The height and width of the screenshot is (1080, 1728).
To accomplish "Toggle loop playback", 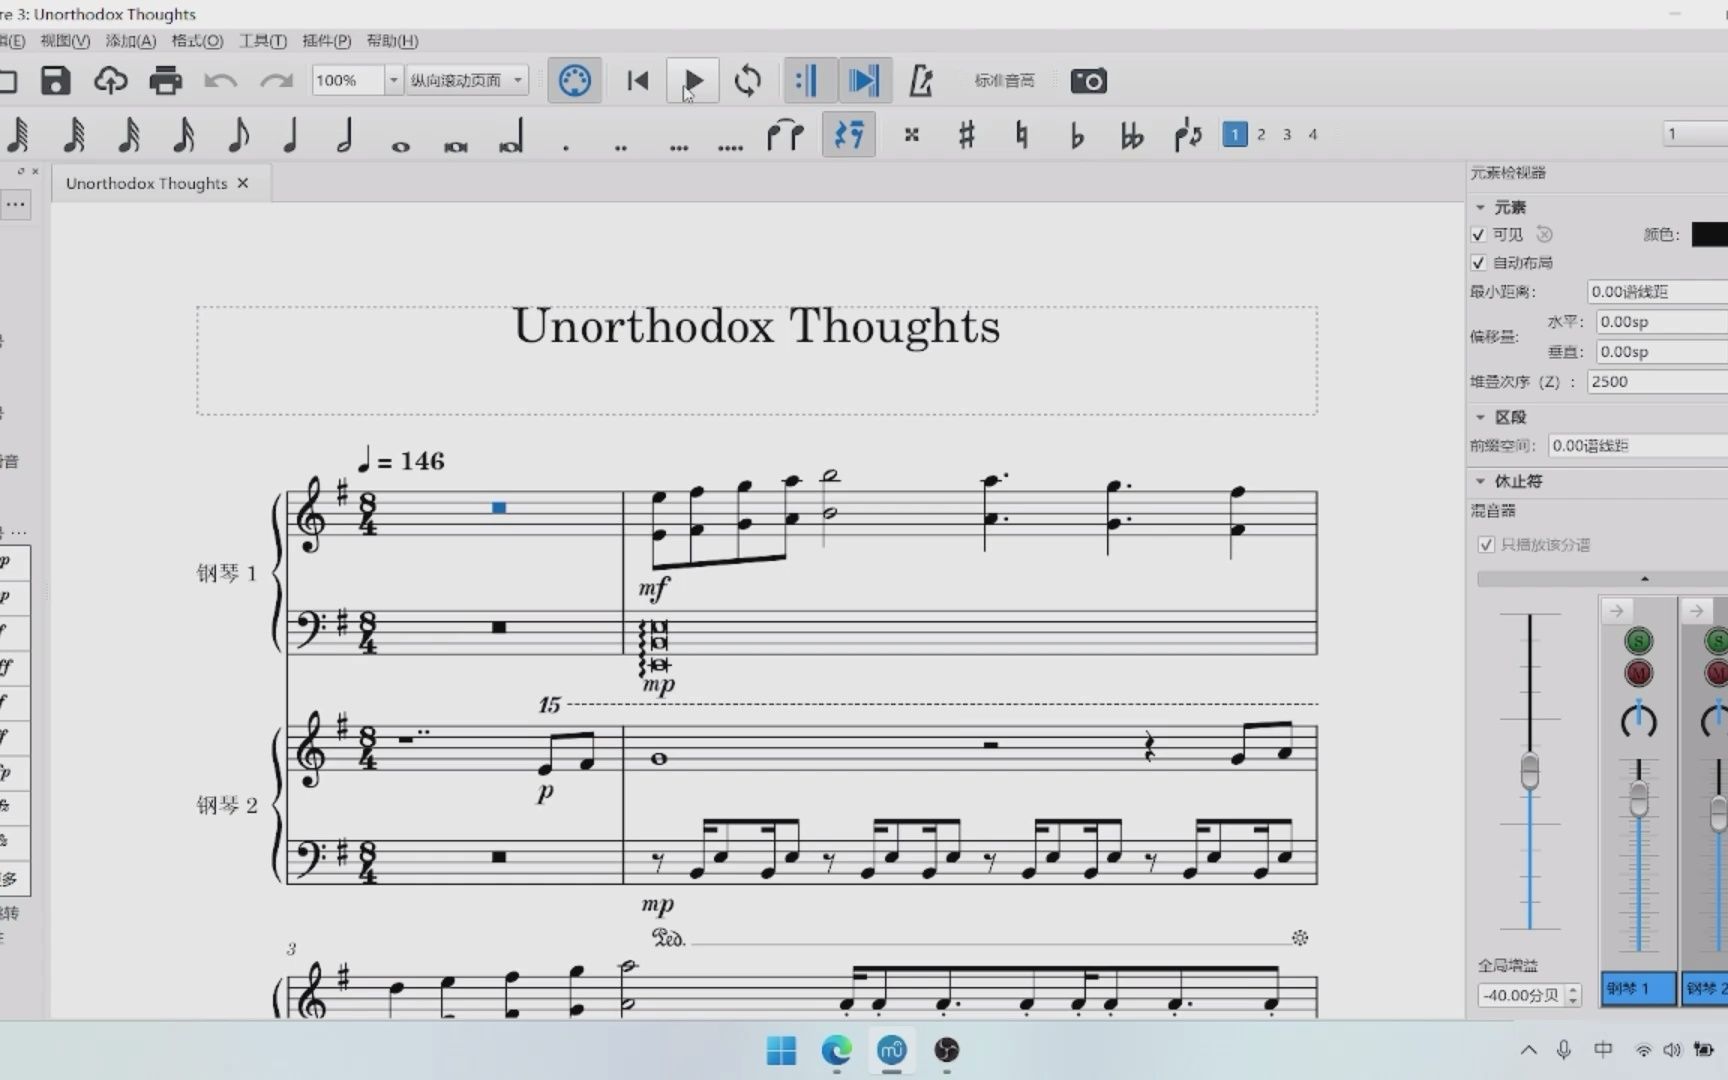I will point(747,80).
